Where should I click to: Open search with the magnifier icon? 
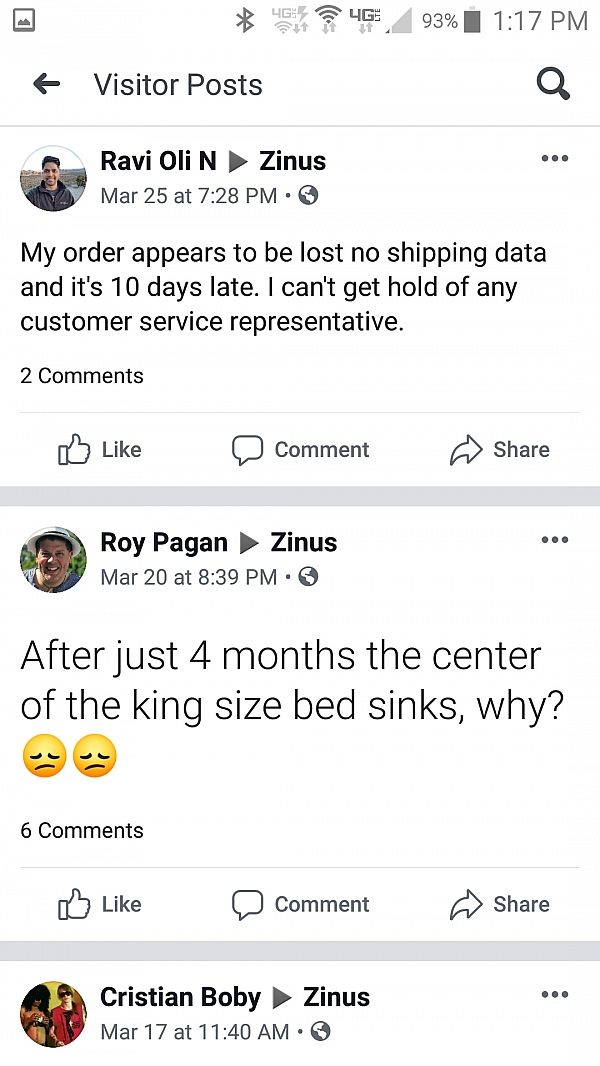pyautogui.click(x=553, y=84)
